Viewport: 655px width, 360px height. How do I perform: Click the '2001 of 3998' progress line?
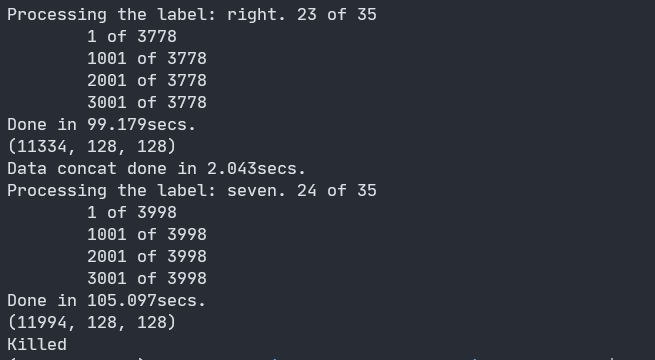(x=147, y=257)
